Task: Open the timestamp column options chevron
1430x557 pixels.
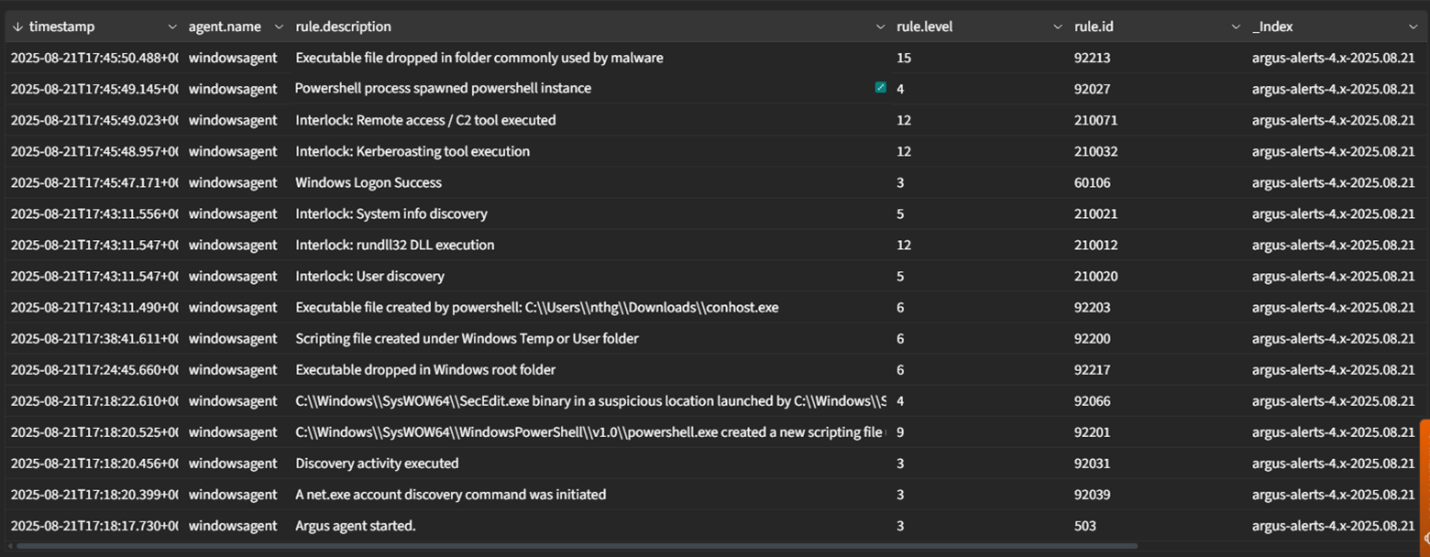Action: pyautogui.click(x=172, y=27)
